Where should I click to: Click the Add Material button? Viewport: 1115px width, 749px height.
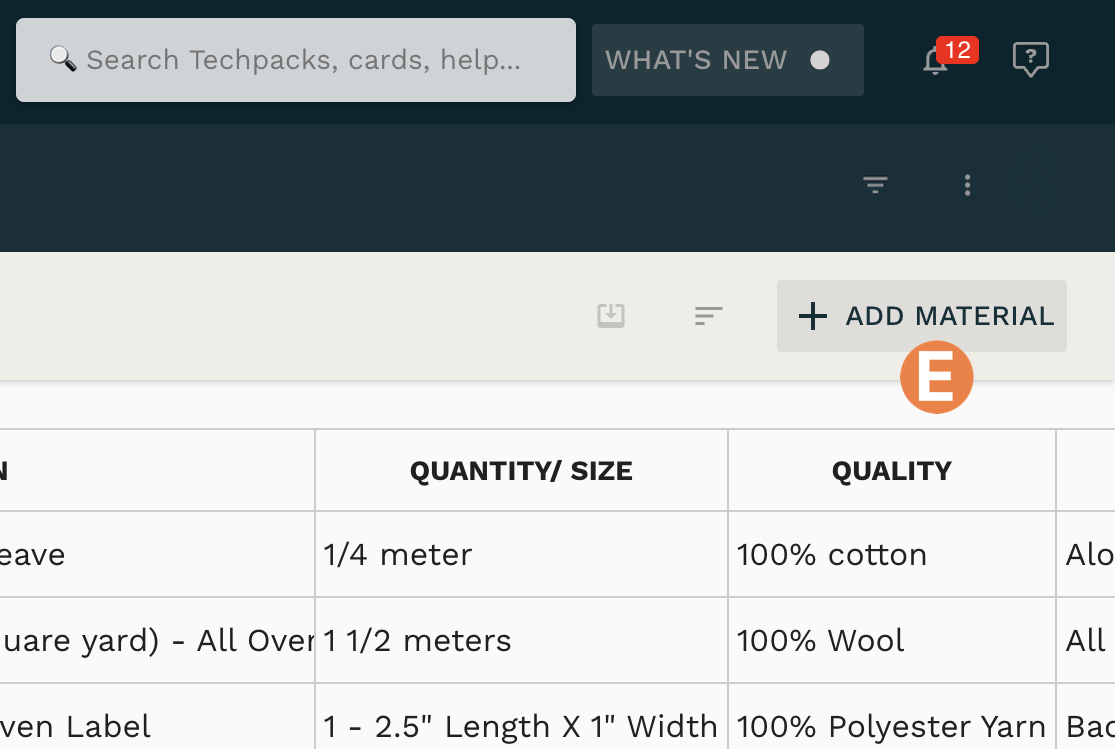coord(922,316)
